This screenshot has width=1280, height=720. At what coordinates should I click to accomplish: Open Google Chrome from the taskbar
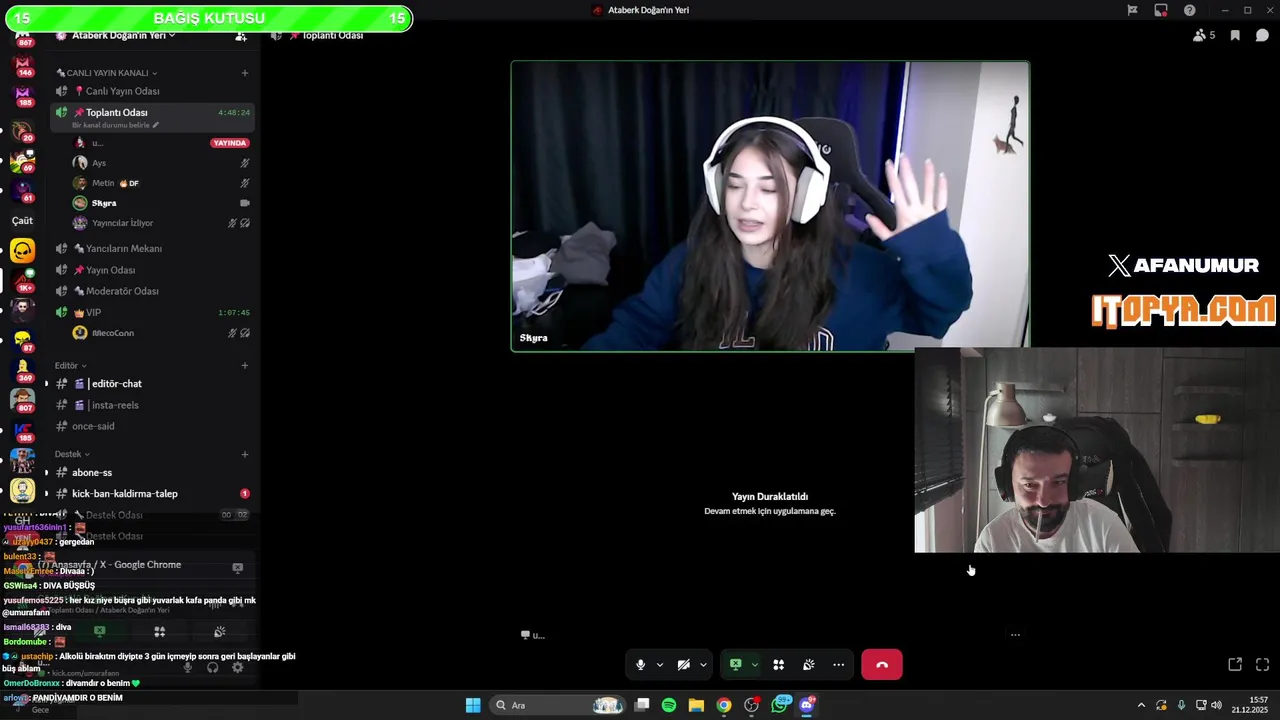724,705
